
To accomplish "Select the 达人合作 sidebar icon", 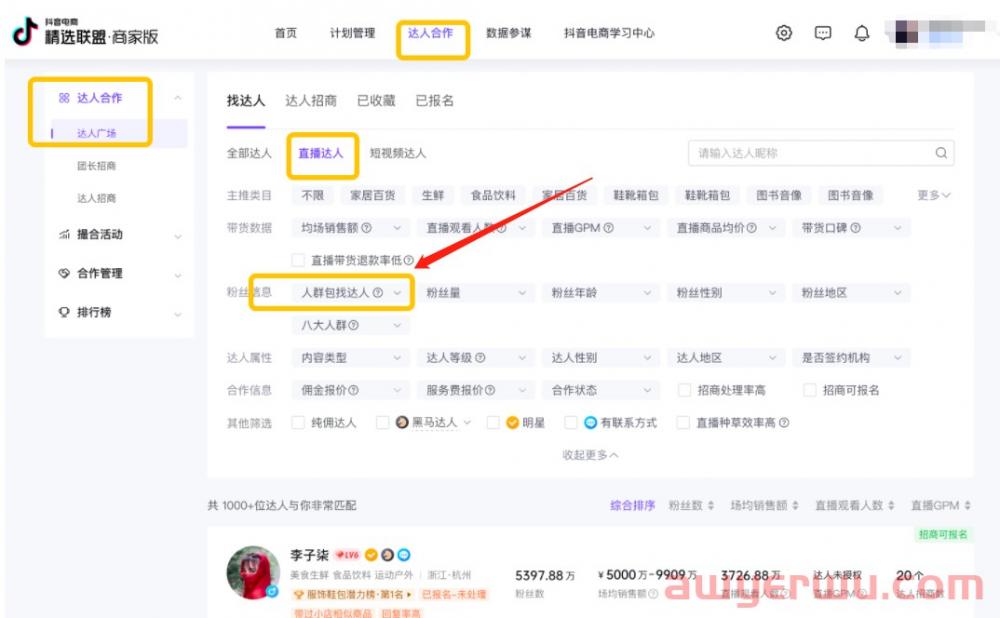I will click(61, 98).
